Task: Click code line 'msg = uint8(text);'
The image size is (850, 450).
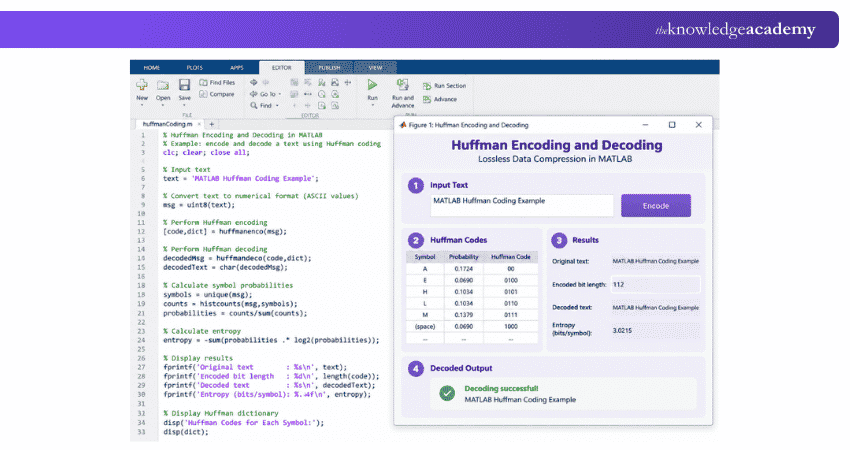Action: 199,205
